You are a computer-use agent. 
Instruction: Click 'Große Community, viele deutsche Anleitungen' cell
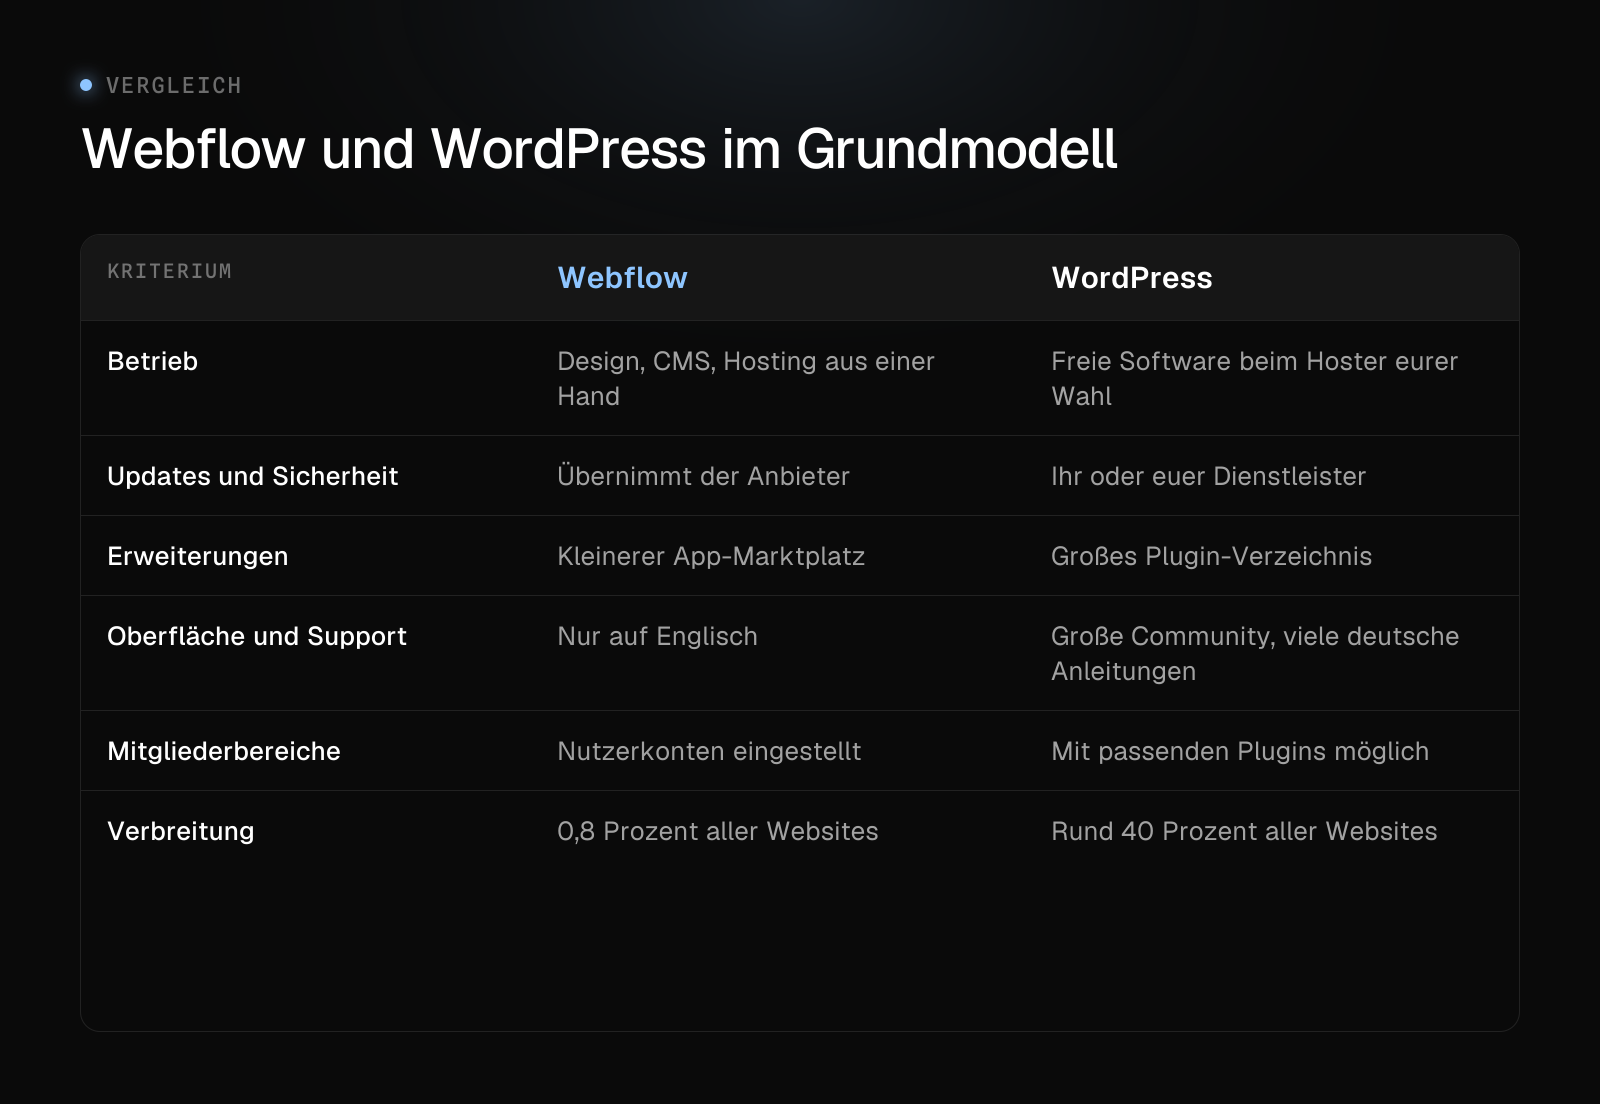coord(1255,654)
